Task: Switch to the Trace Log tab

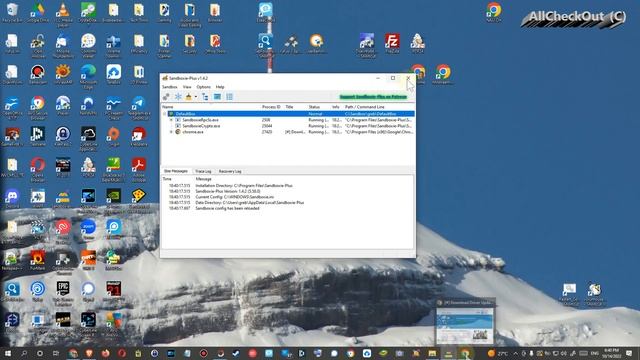Action: point(203,171)
